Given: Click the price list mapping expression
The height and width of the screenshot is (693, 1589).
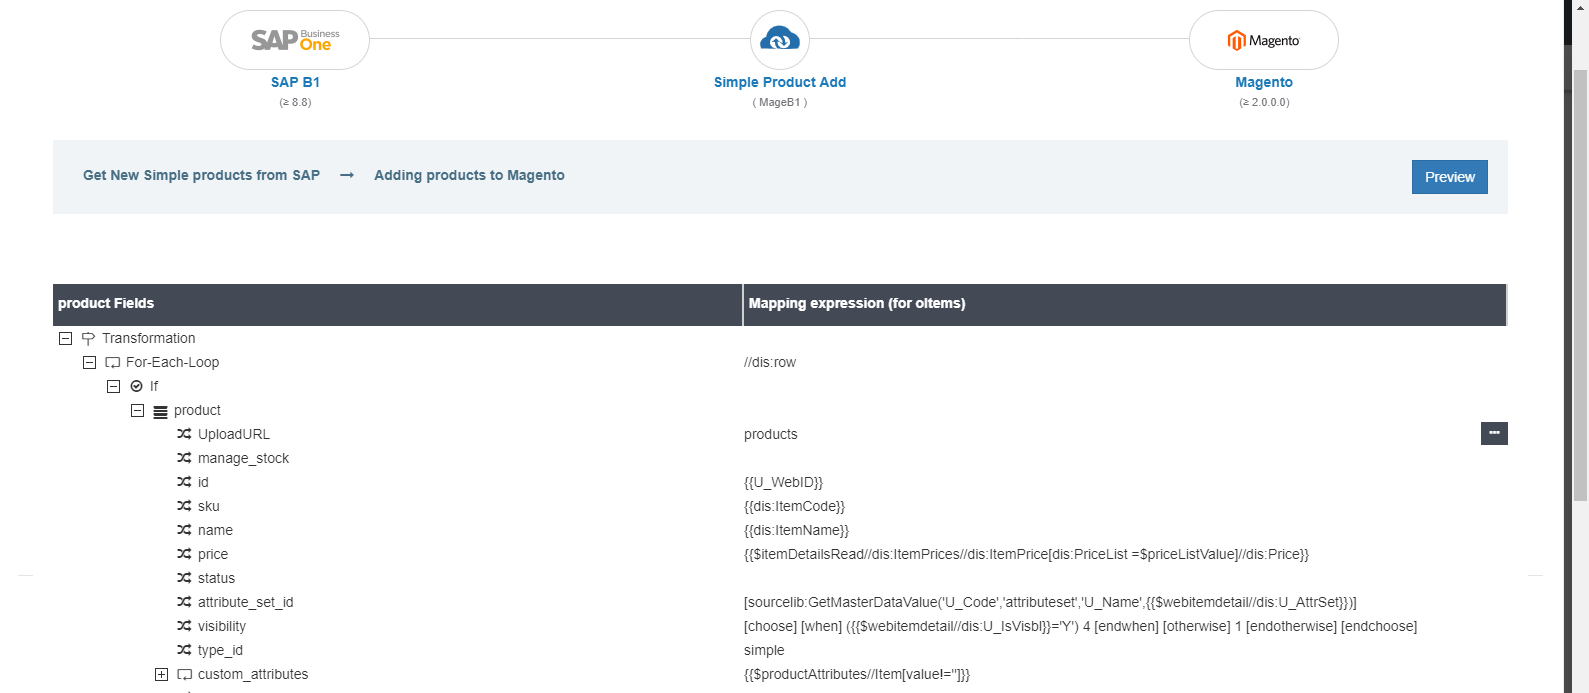Looking at the screenshot, I should (x=1026, y=554).
